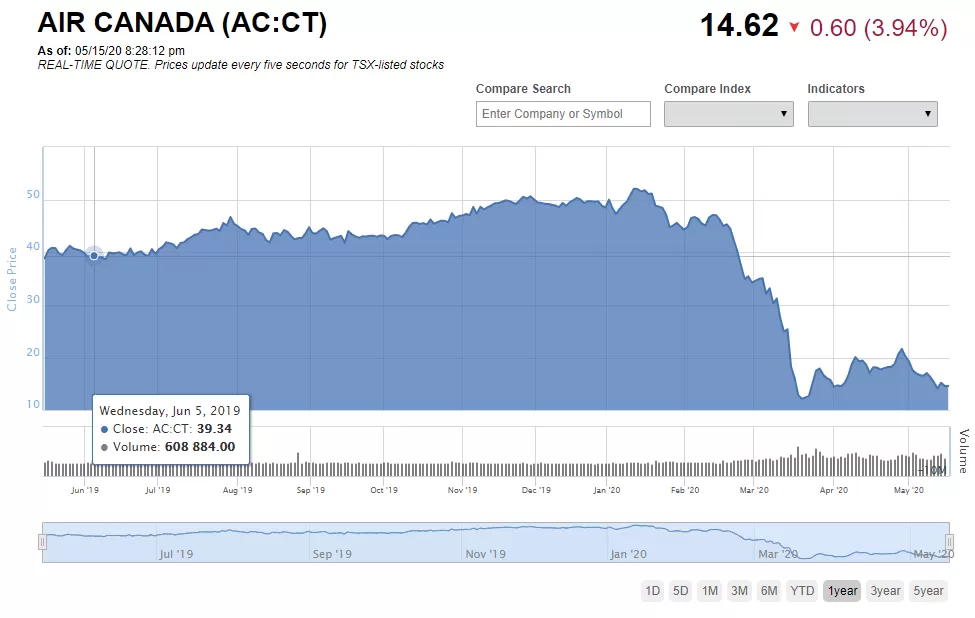Switch chart to 1M range
This screenshot has height=618, width=975.
[709, 591]
